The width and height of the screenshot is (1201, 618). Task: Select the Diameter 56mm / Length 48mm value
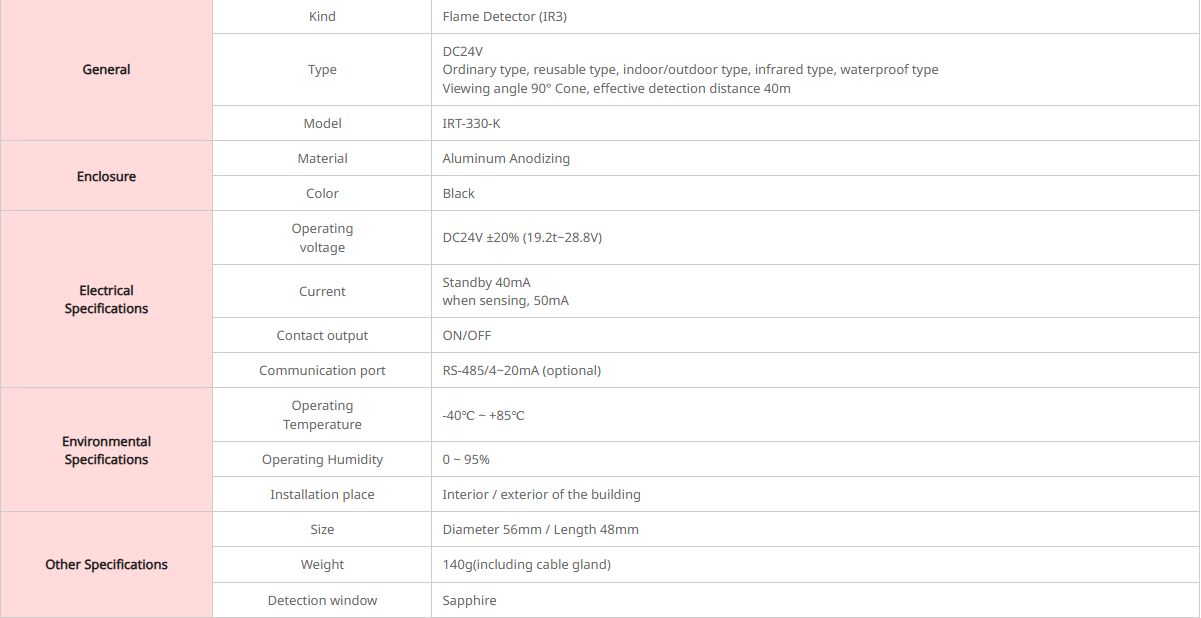point(540,530)
